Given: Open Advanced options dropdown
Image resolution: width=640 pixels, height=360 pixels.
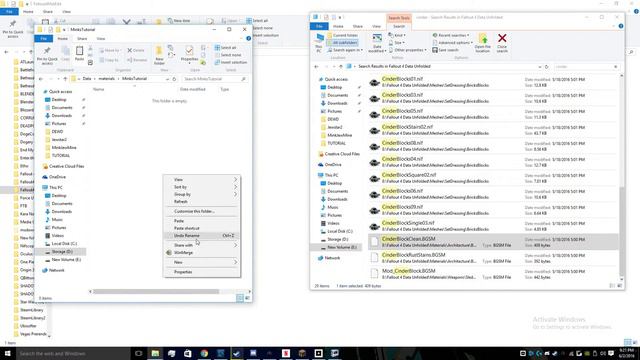Looking at the screenshot, I should point(452,43).
